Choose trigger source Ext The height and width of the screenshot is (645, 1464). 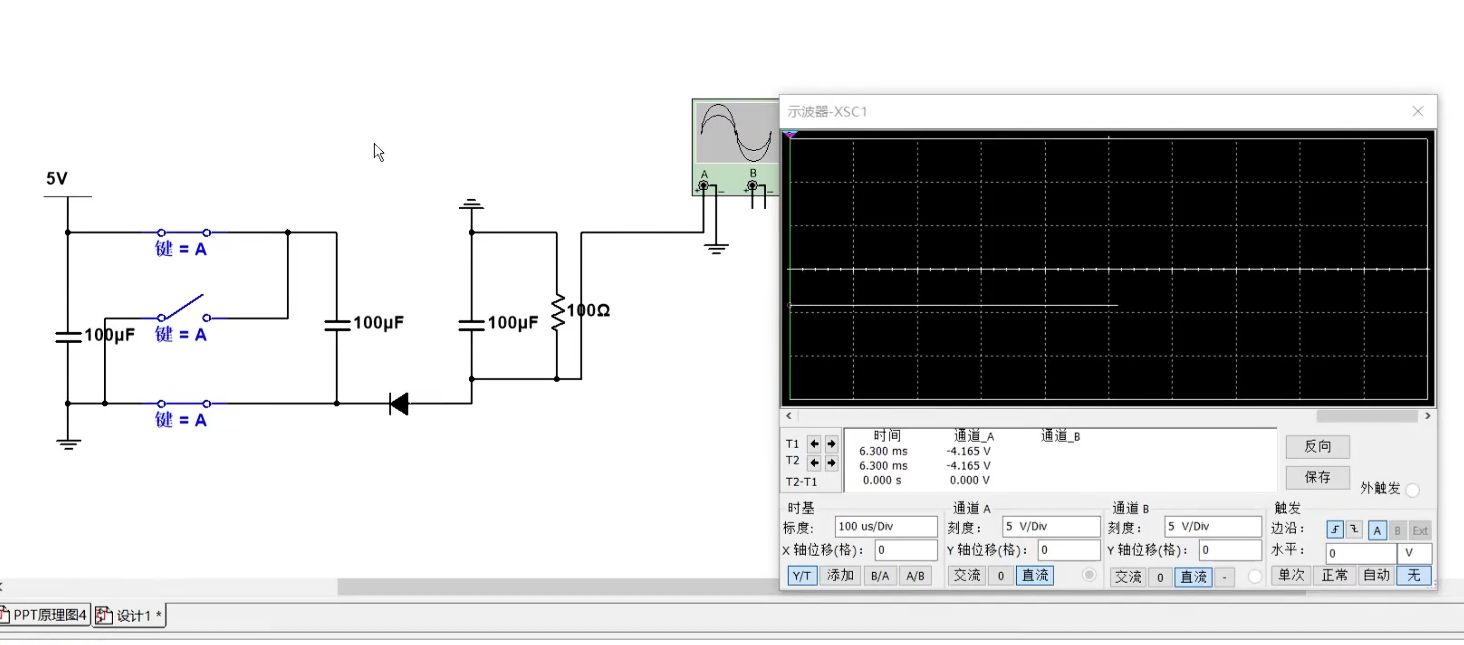(x=1420, y=530)
